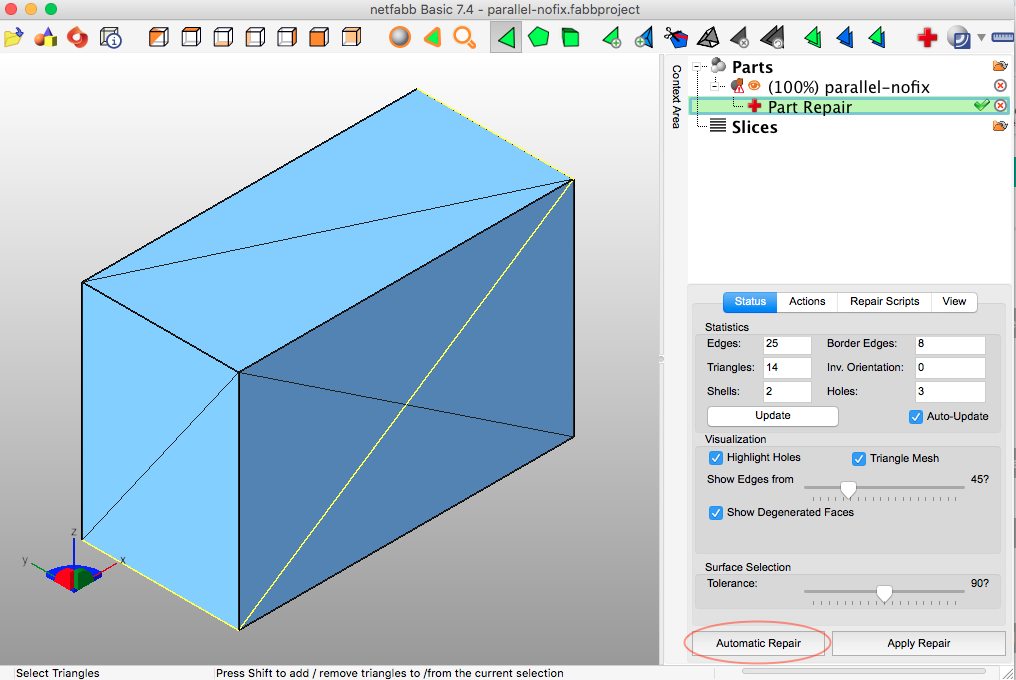Select the right-side view cube icon
The width and height of the screenshot is (1016, 680).
tap(286, 38)
